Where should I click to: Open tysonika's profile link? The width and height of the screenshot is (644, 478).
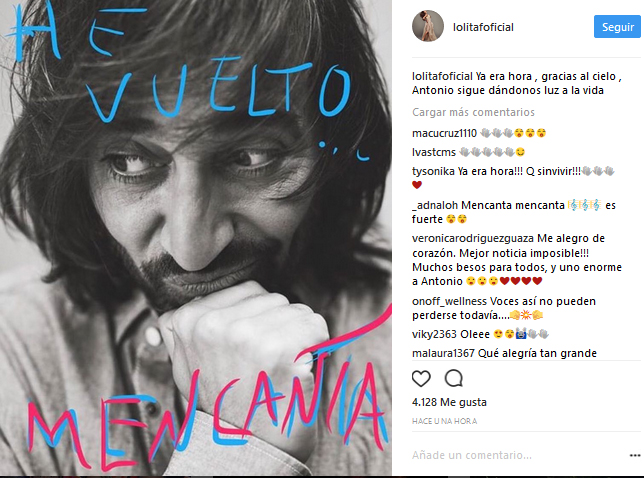(x=433, y=171)
